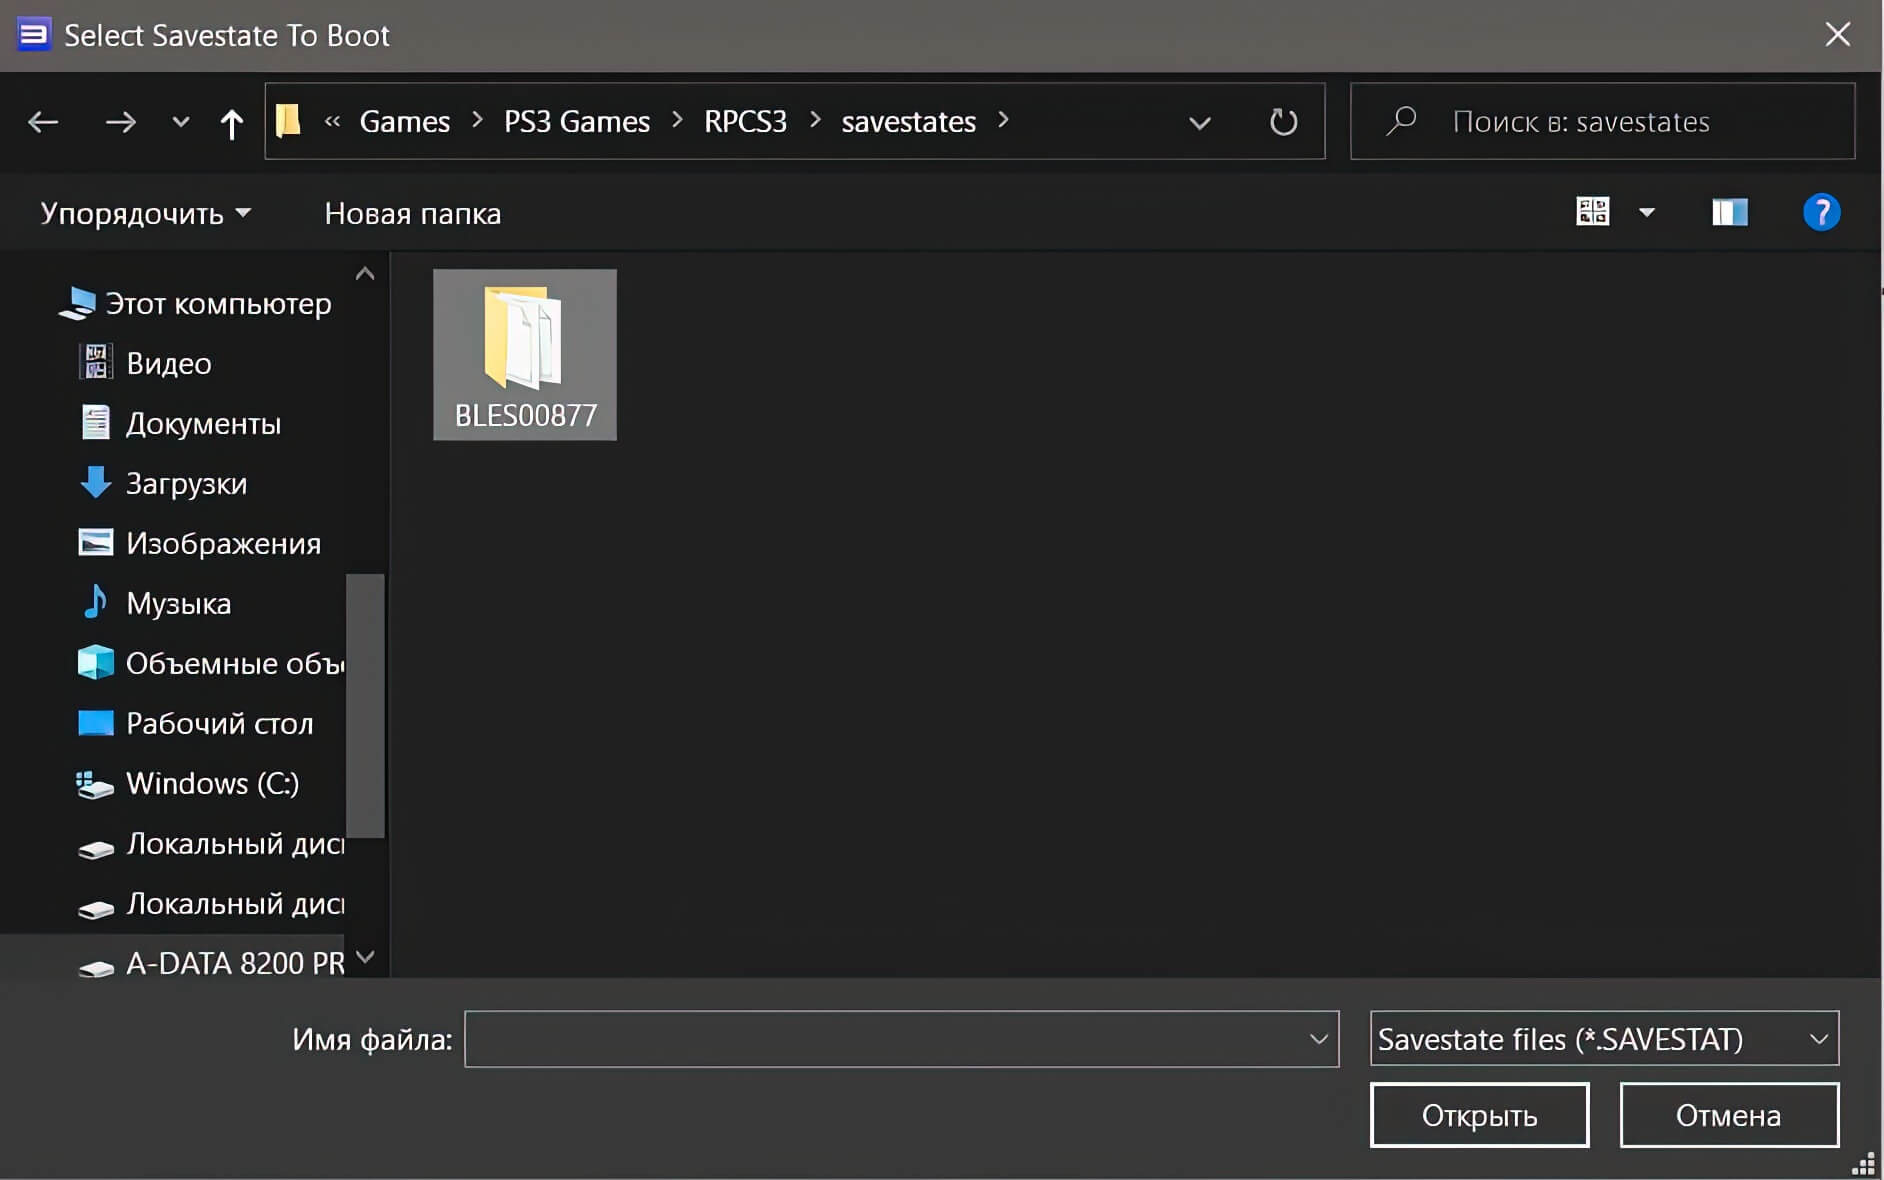This screenshot has width=1884, height=1180.
Task: Toggle the preview pane
Action: point(1731,212)
